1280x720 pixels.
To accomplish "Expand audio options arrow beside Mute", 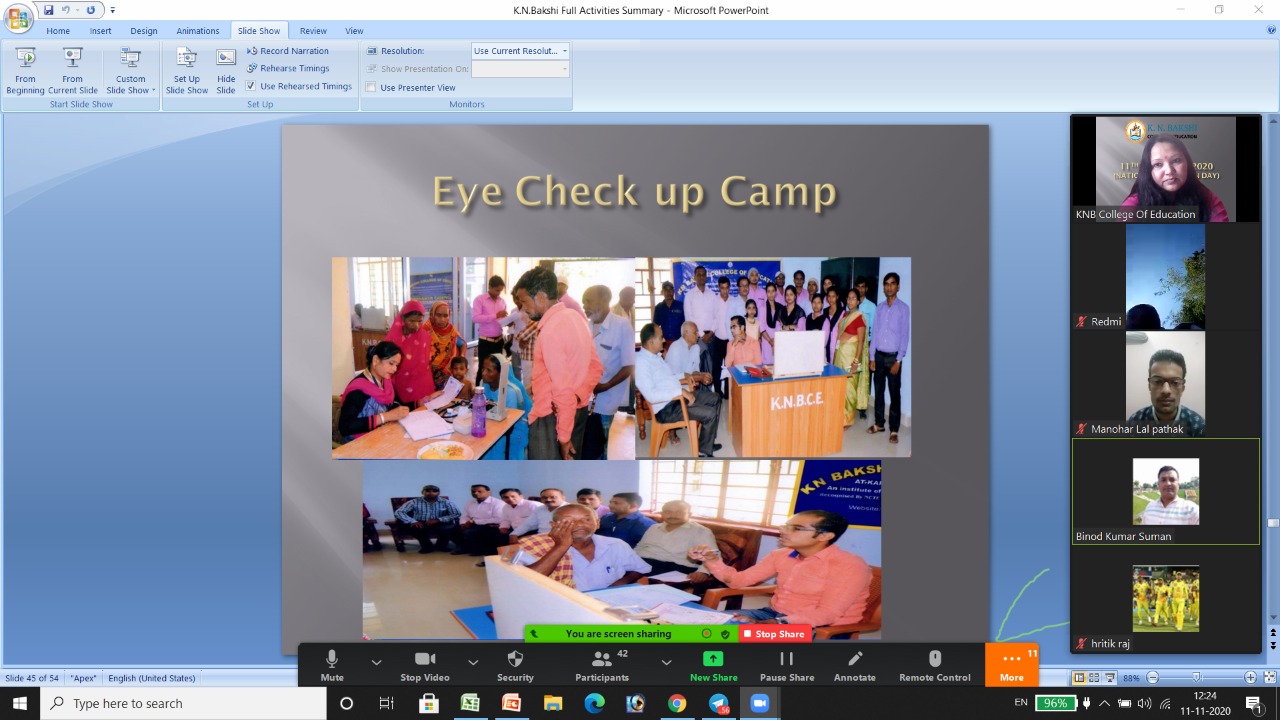I will 376,661.
